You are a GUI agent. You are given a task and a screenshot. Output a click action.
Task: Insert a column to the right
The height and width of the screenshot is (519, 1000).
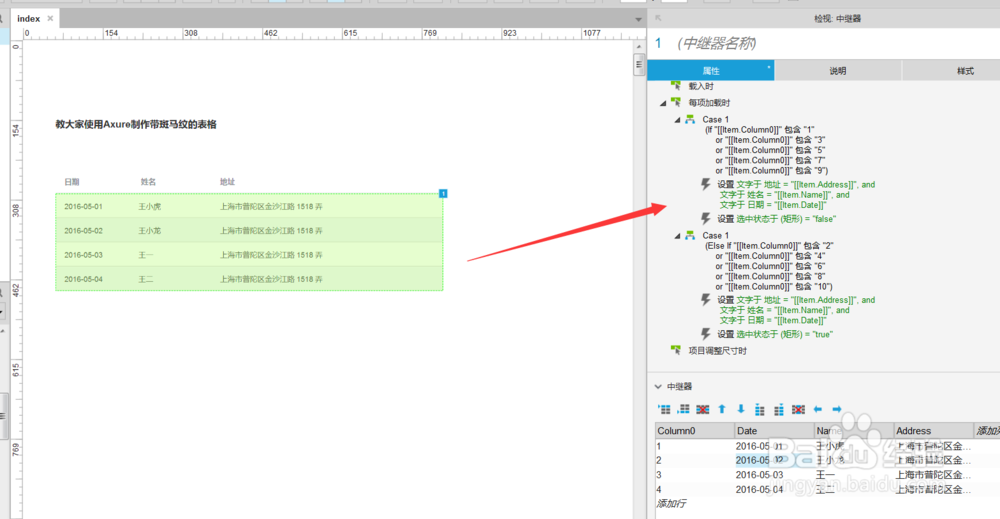[x=779, y=409]
